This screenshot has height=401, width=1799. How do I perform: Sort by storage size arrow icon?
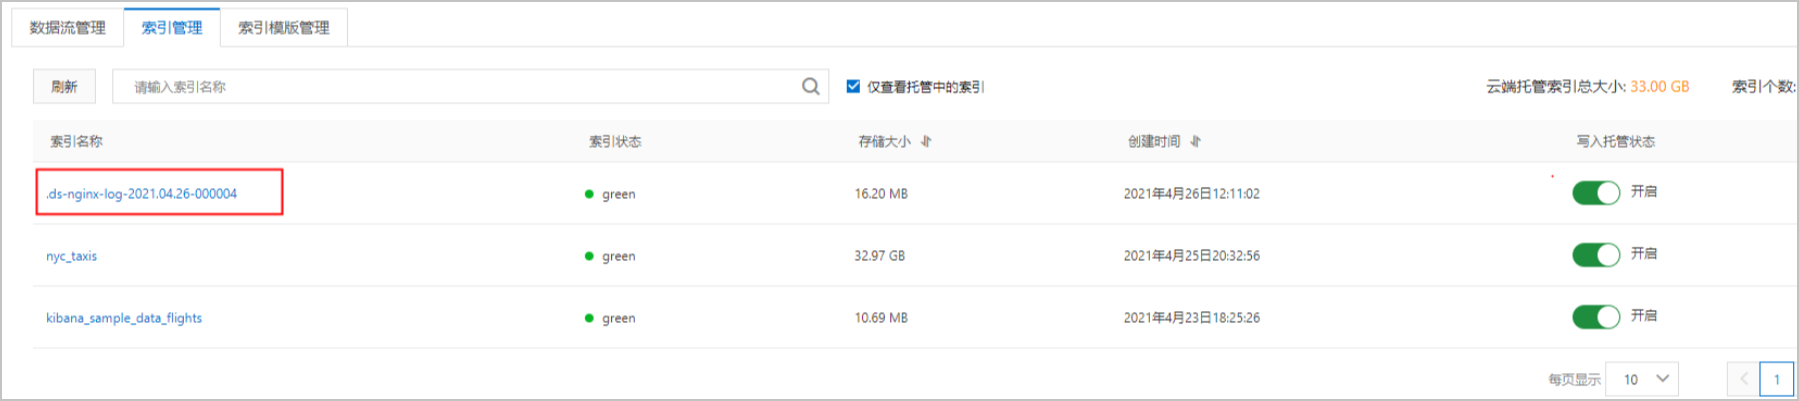pyautogui.click(x=926, y=141)
